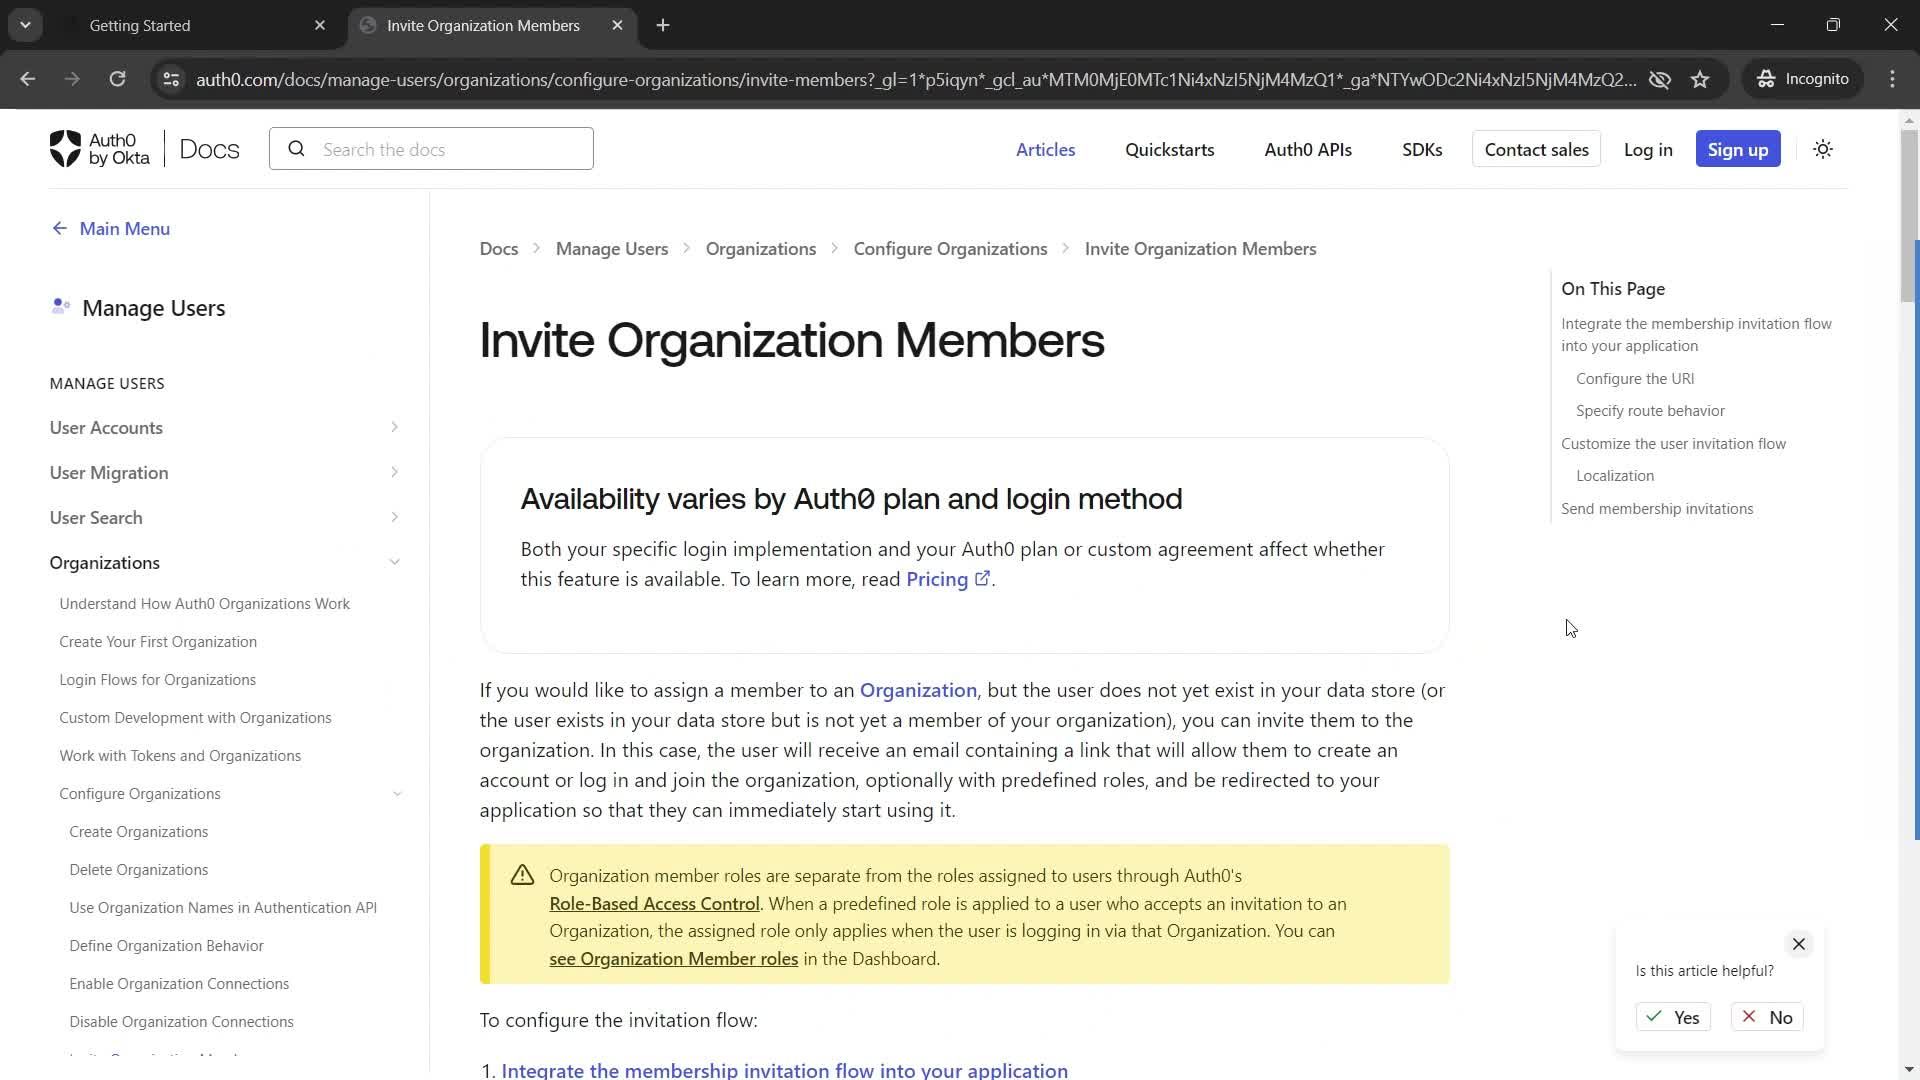Answer No to article helpful

[x=1767, y=1017]
